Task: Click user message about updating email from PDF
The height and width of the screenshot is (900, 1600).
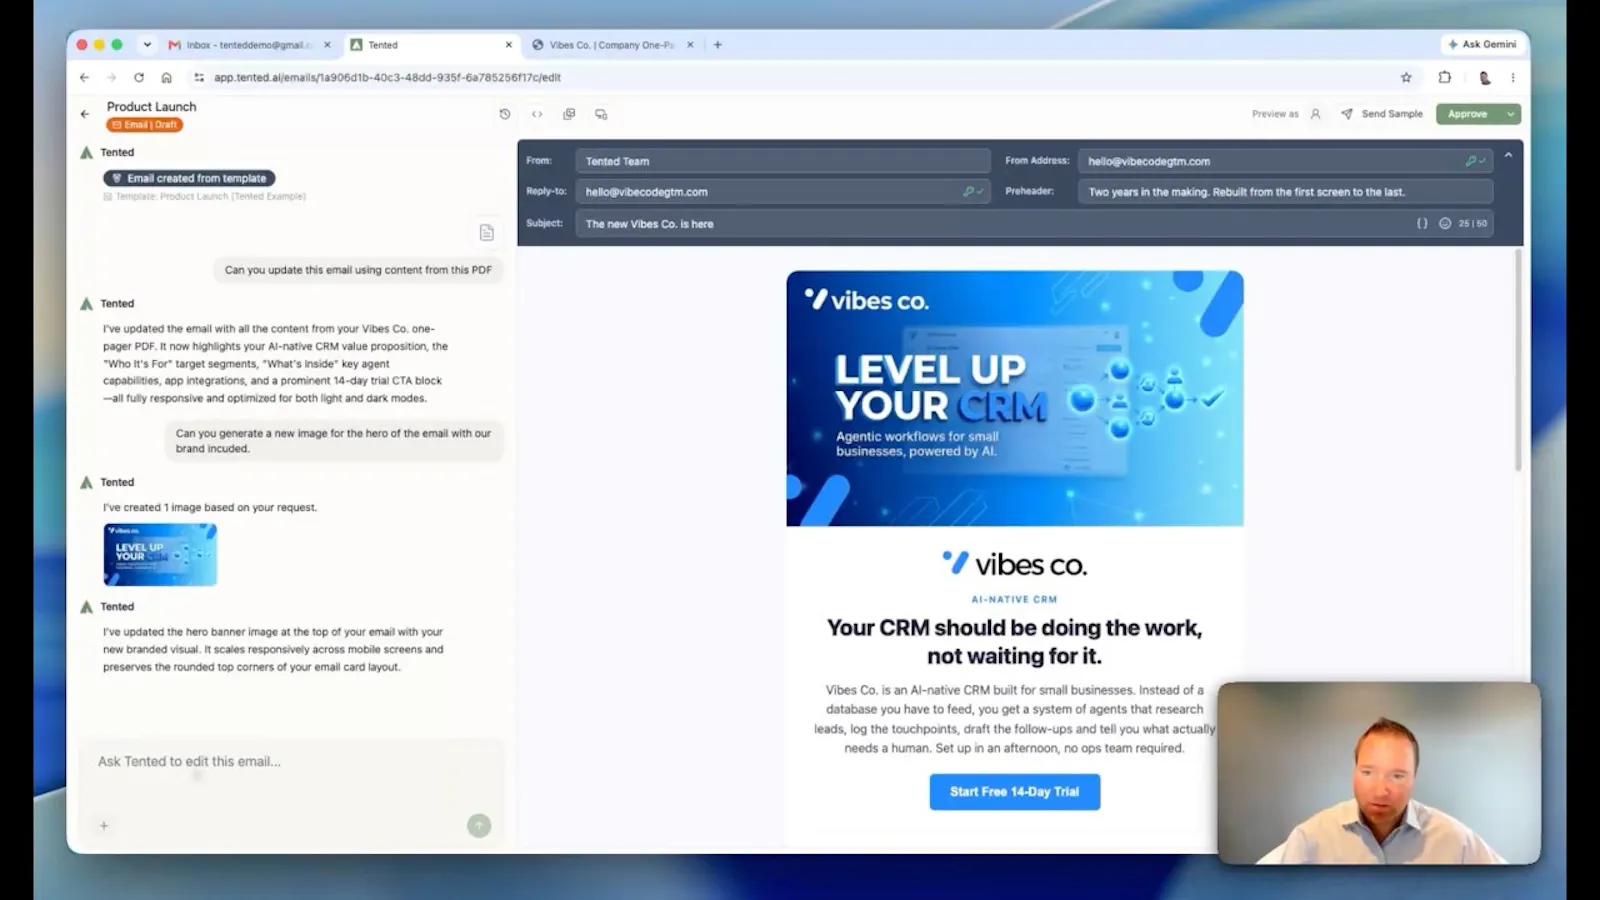Action: 358,270
